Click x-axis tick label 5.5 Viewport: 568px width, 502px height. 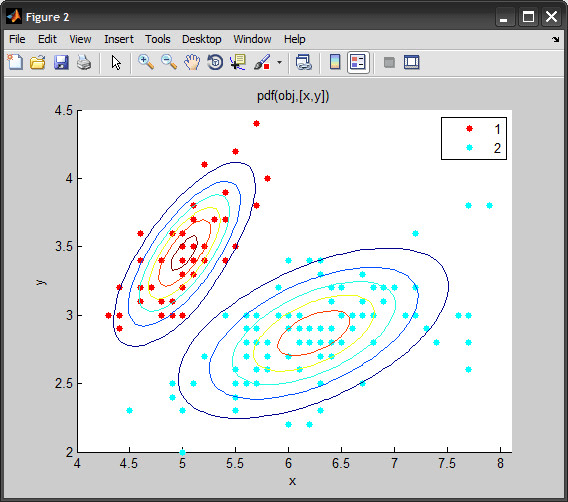pos(235,464)
